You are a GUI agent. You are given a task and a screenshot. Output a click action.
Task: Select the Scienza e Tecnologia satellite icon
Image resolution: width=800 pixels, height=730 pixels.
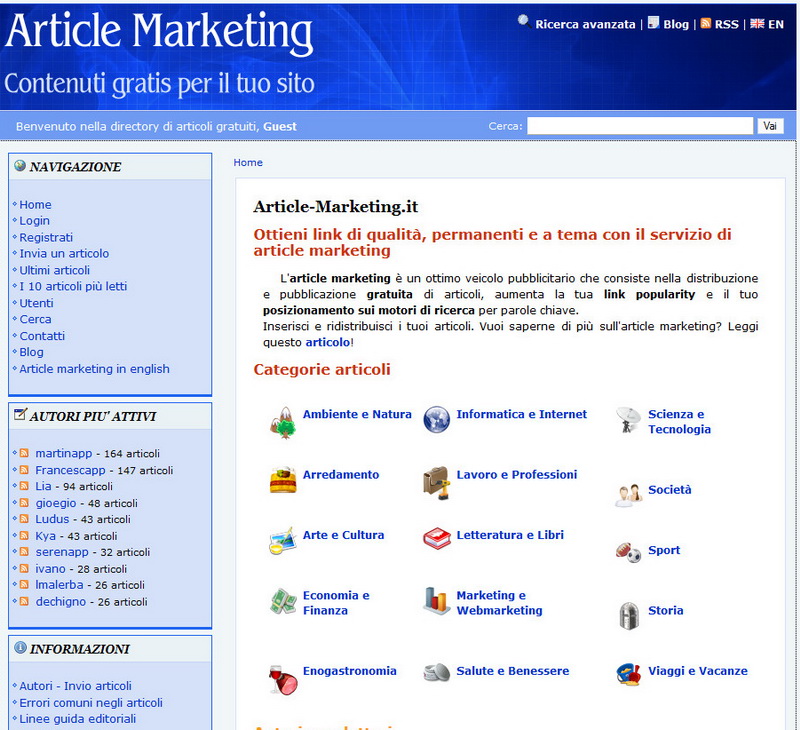(x=628, y=419)
